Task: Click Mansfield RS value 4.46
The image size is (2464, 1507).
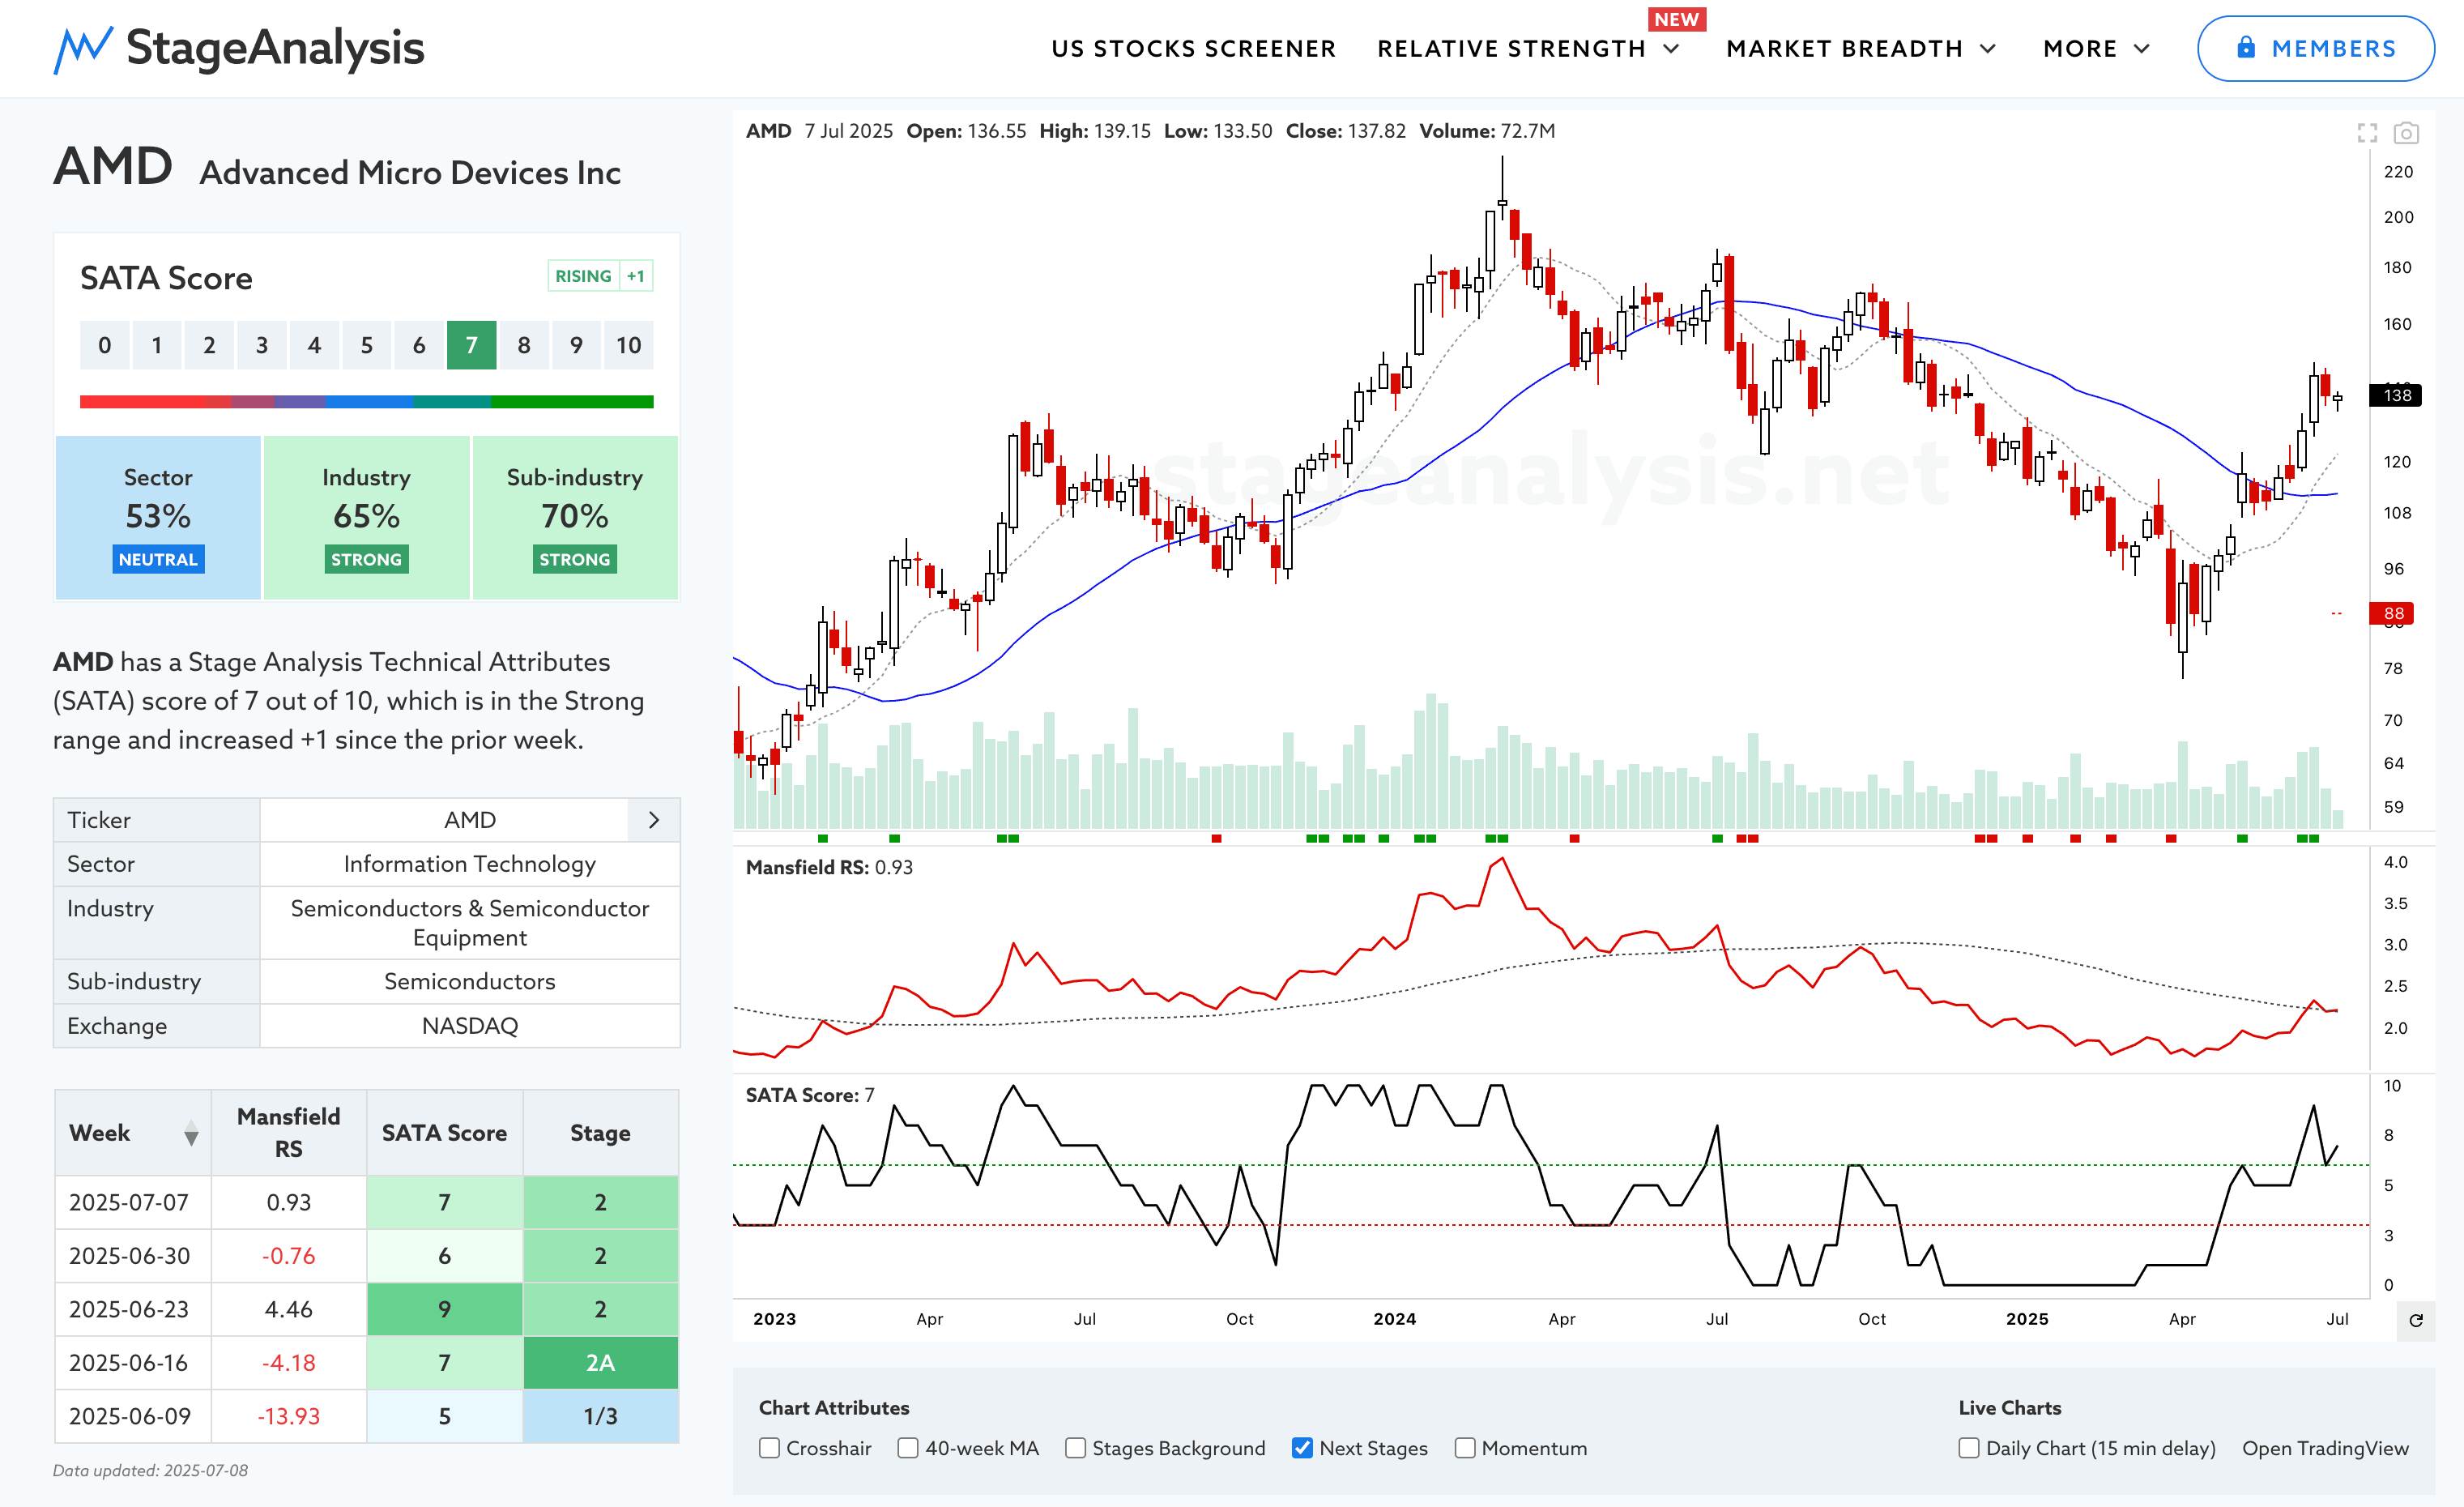Action: 289,1309
